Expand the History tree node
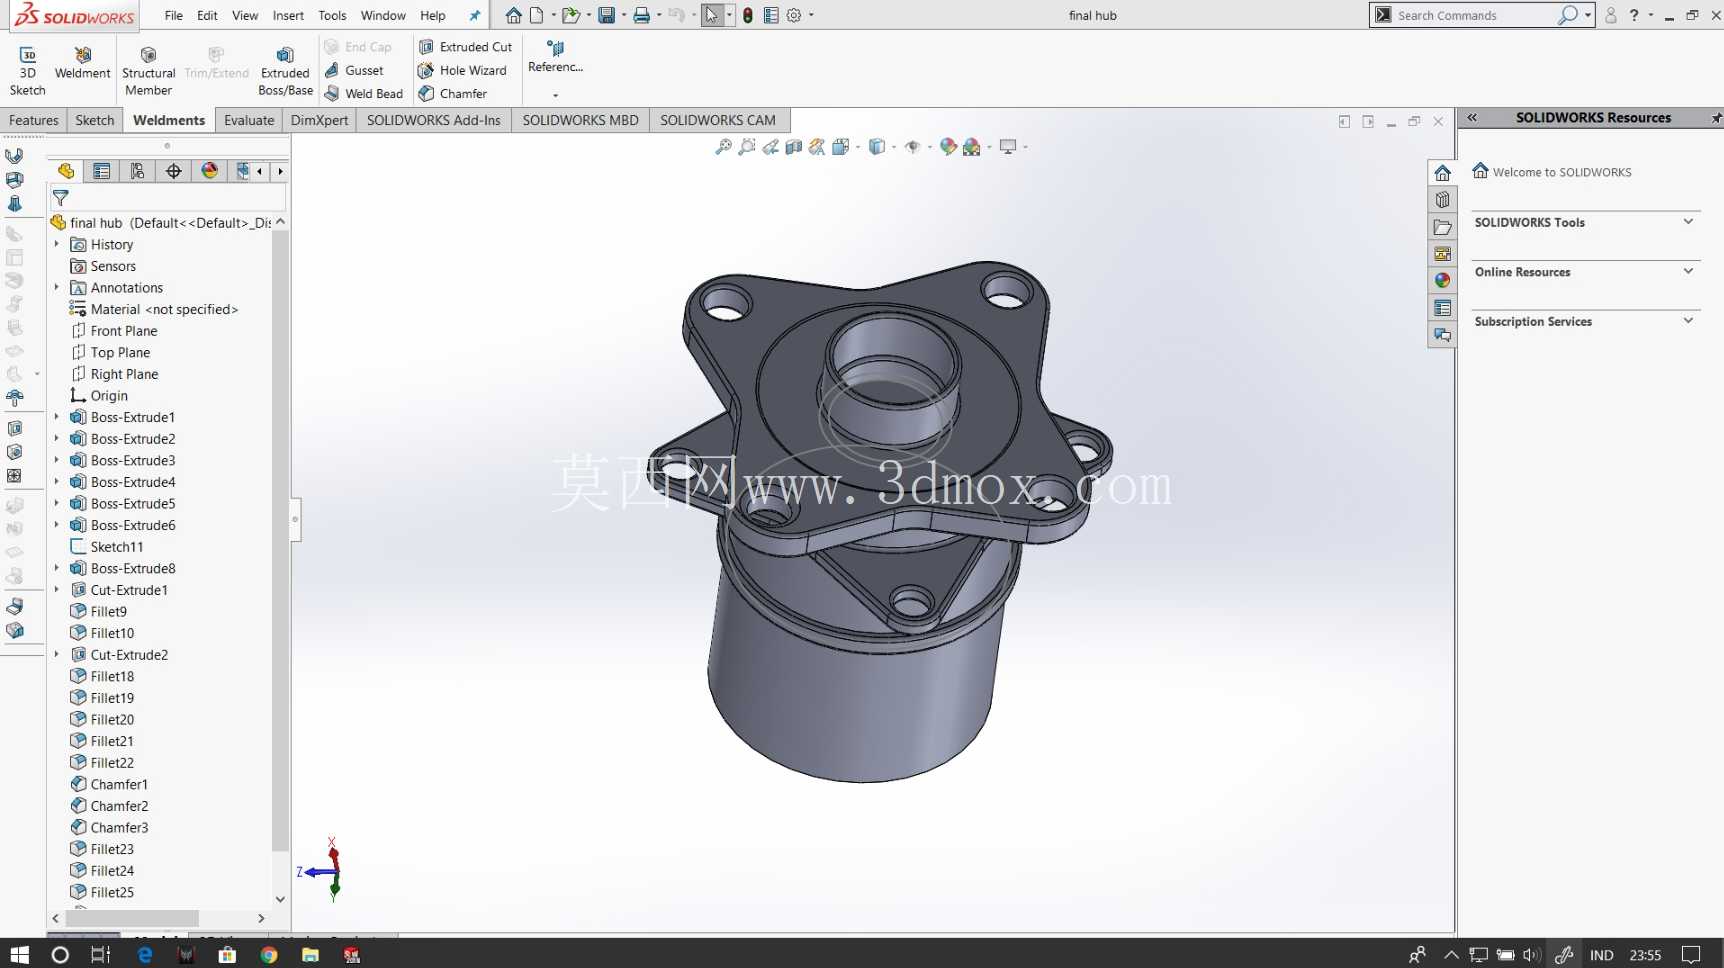 [x=57, y=244]
